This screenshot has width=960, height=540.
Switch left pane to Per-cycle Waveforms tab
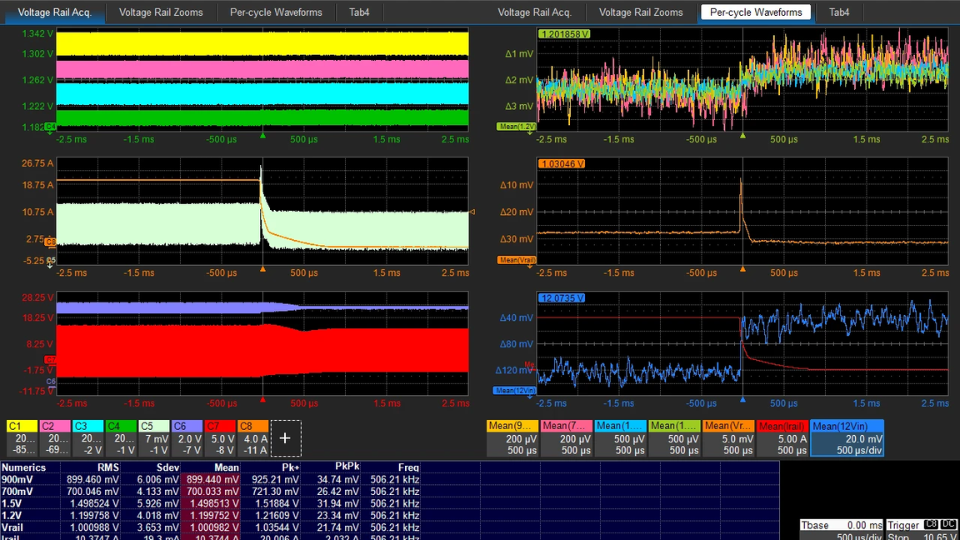click(276, 12)
